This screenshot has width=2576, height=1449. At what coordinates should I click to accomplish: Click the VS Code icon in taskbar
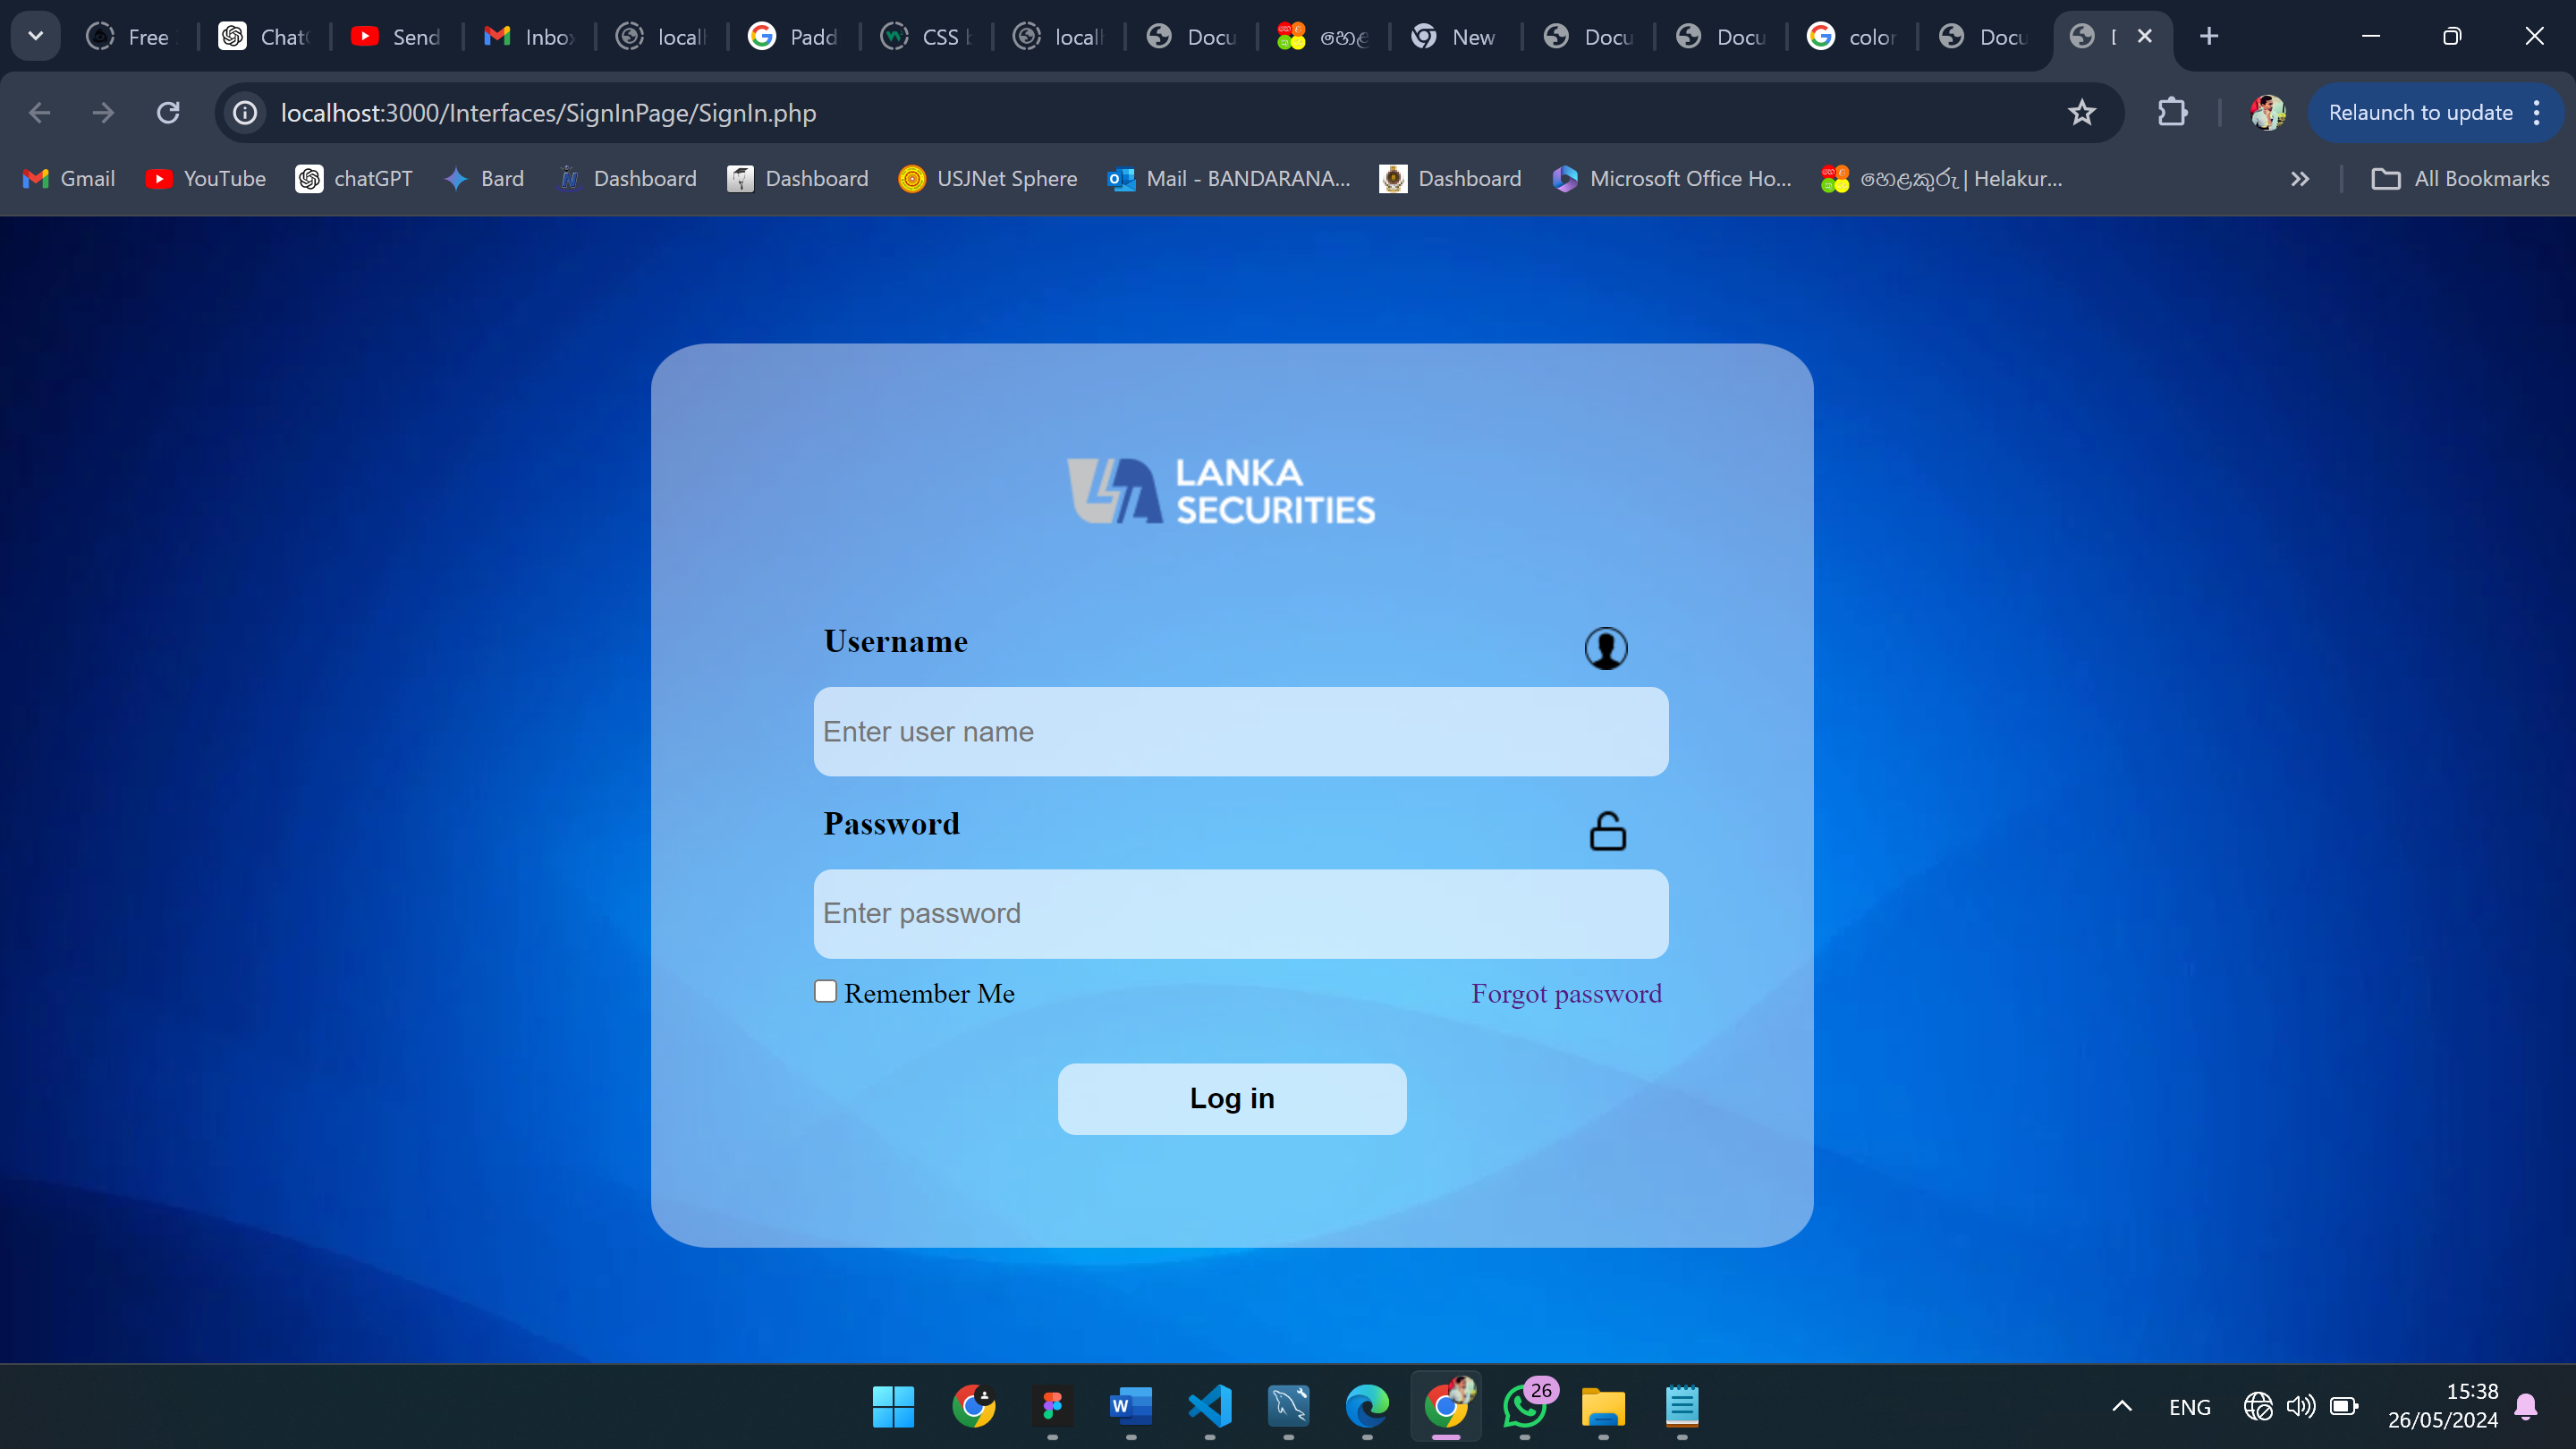pos(1208,1407)
